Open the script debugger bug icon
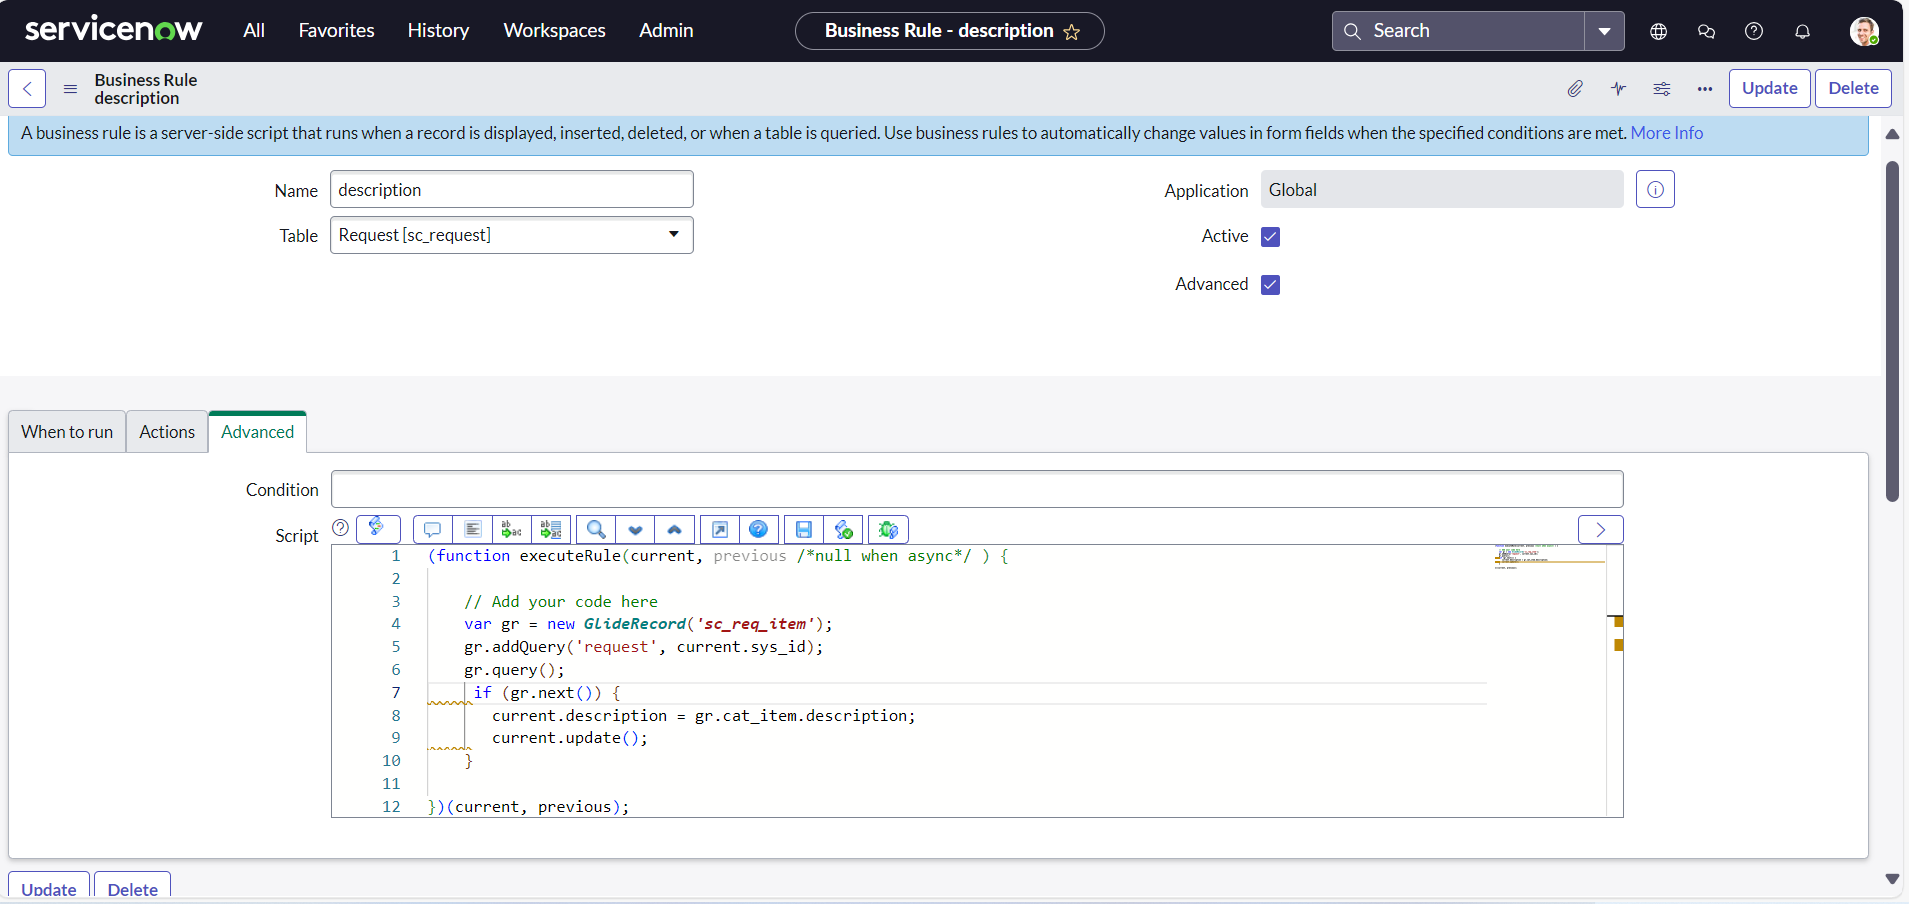 888,529
